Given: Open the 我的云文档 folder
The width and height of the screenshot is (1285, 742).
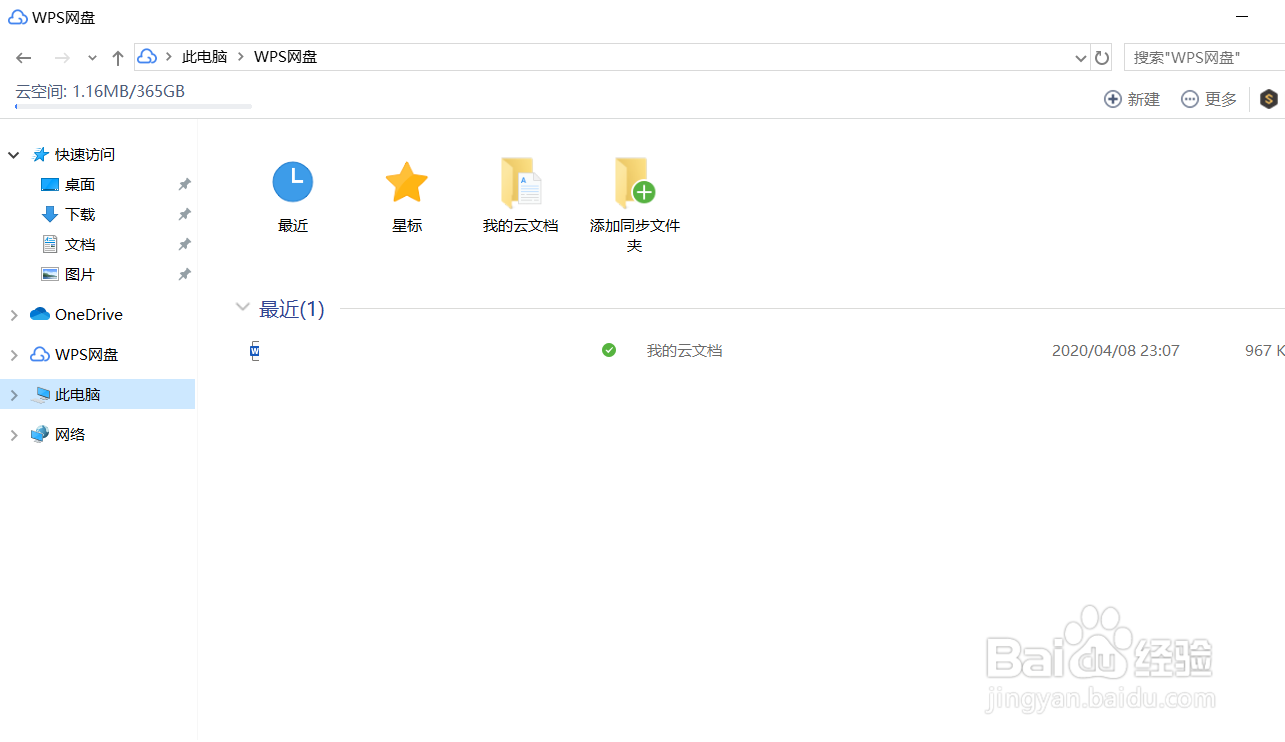Looking at the screenshot, I should click(520, 183).
